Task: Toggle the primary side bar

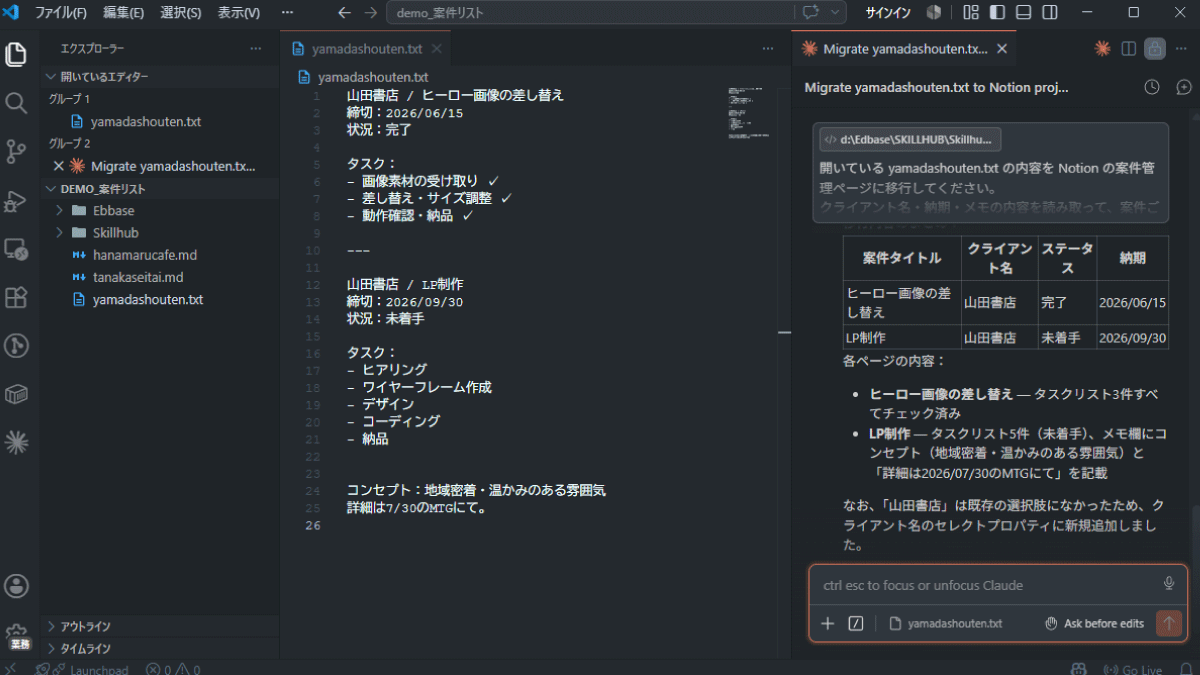Action: 997,13
